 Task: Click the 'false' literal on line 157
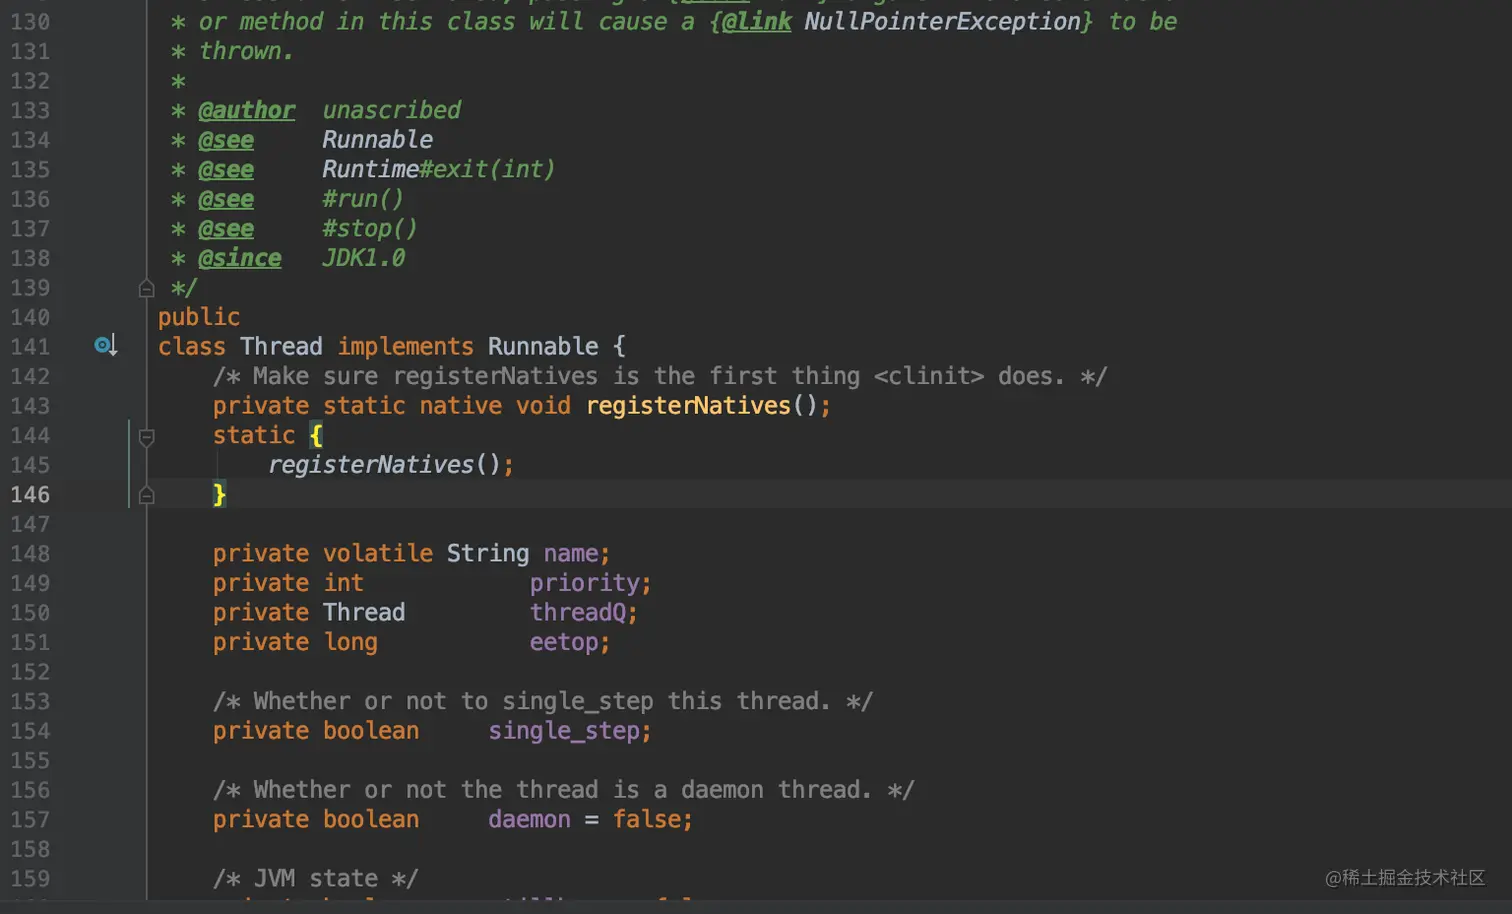647,819
